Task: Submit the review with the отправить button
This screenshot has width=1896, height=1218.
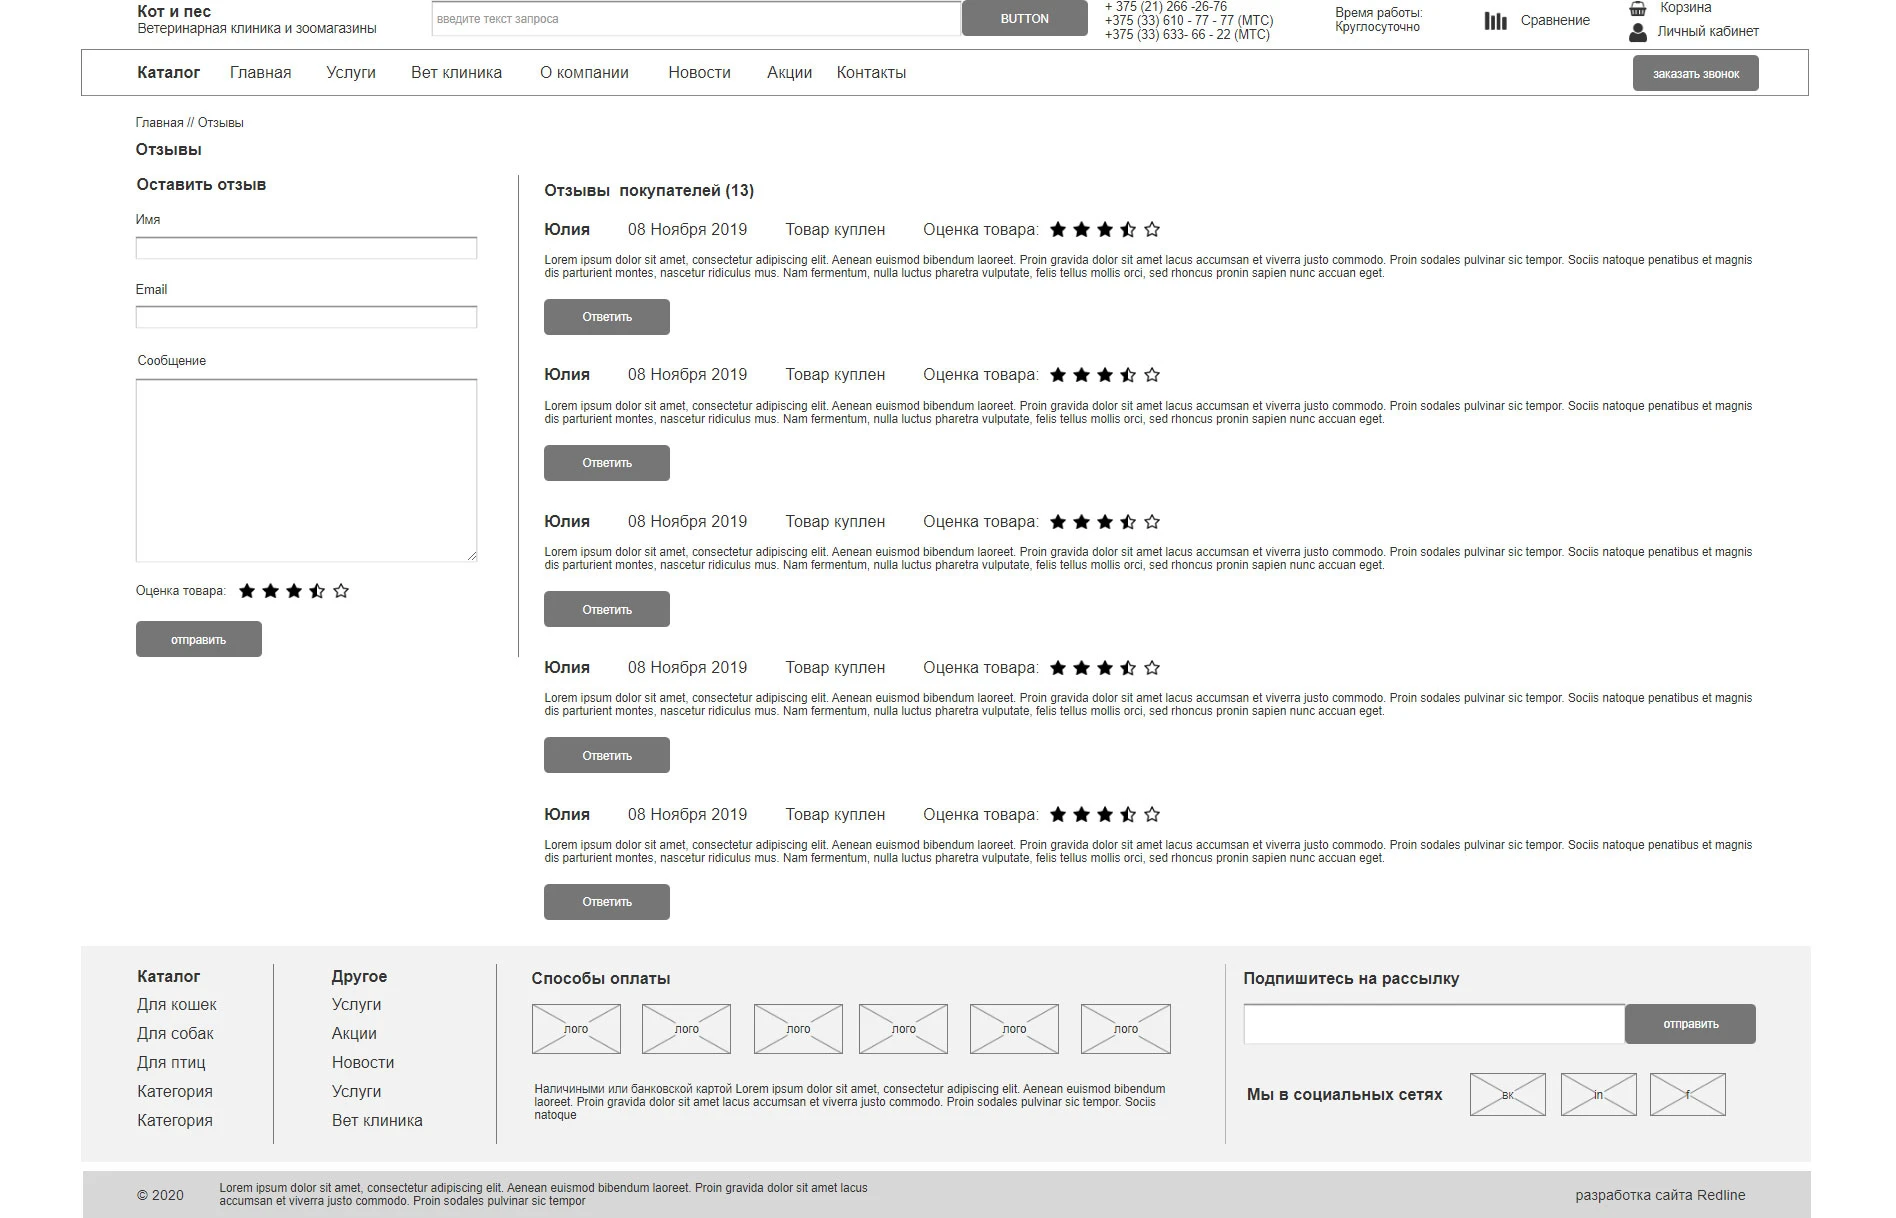Action: (x=199, y=640)
